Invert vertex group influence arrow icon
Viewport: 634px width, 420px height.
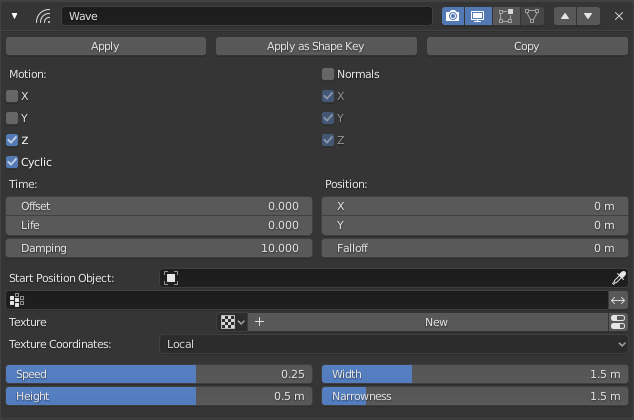618,300
